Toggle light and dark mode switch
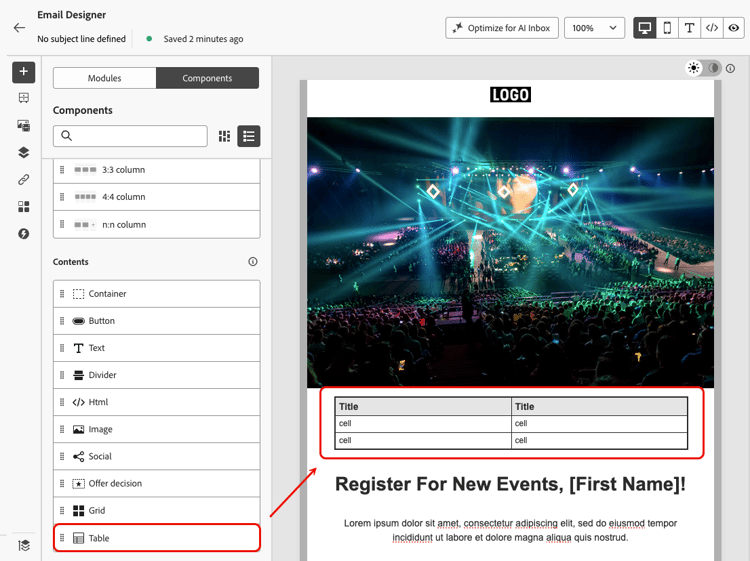 704,68
